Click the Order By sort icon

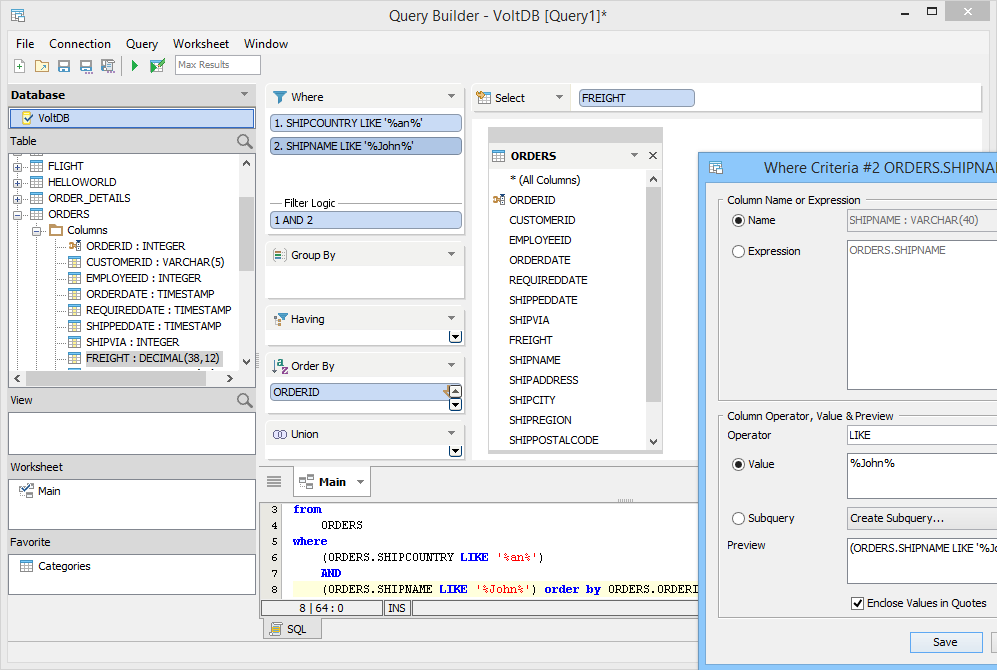[280, 366]
